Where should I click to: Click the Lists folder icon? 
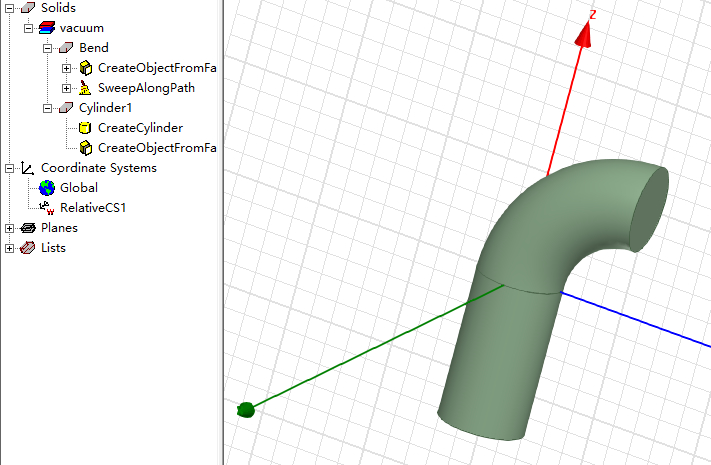click(x=28, y=248)
